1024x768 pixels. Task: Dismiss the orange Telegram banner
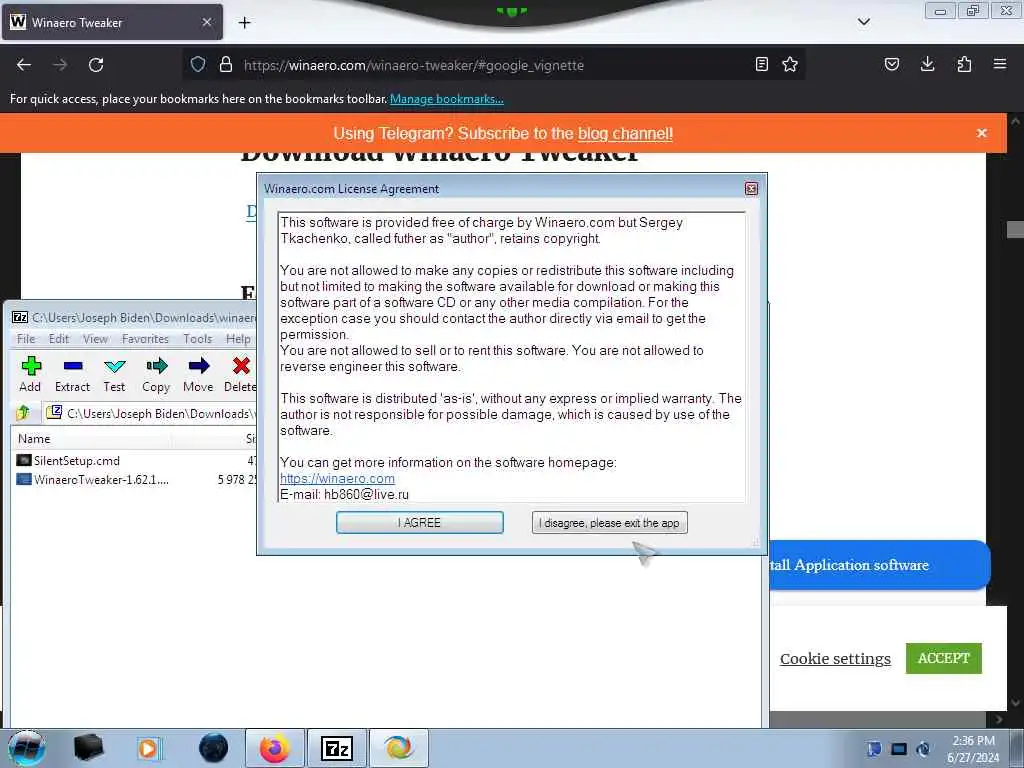(x=982, y=133)
